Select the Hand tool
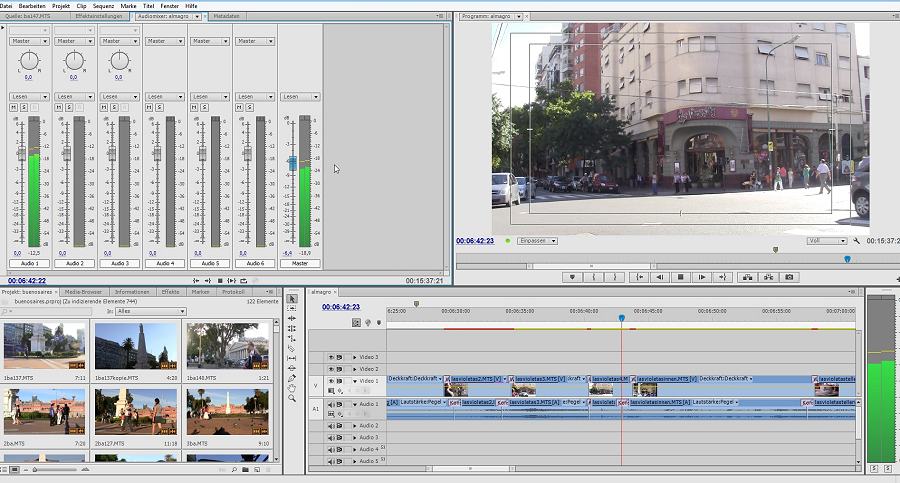 (292, 388)
